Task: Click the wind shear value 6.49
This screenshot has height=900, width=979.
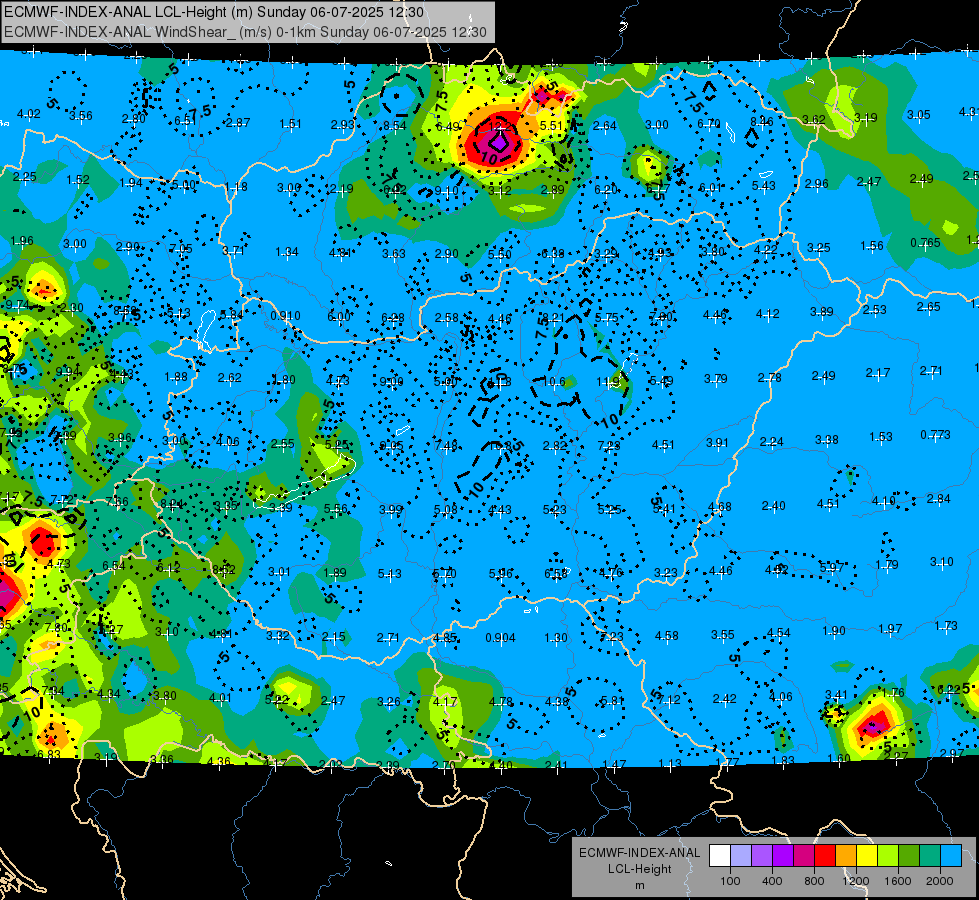Action: [448, 127]
